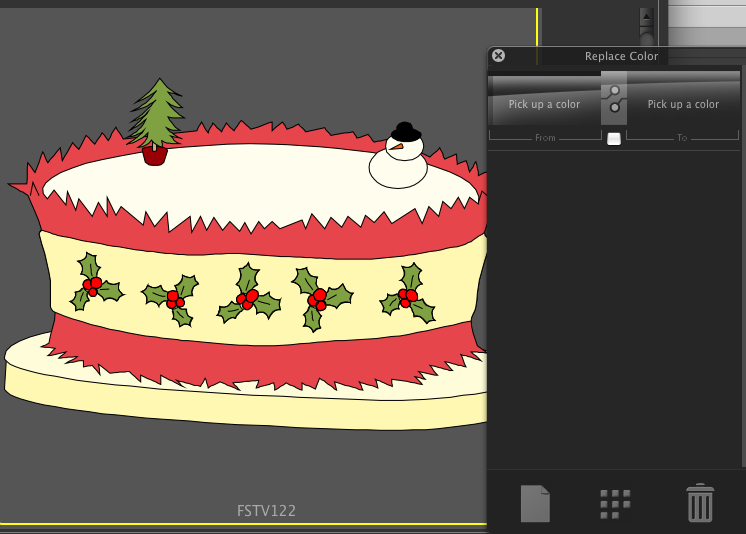Click the white icing on top of the cake
The height and width of the screenshot is (534, 746).
pyautogui.click(x=250, y=182)
